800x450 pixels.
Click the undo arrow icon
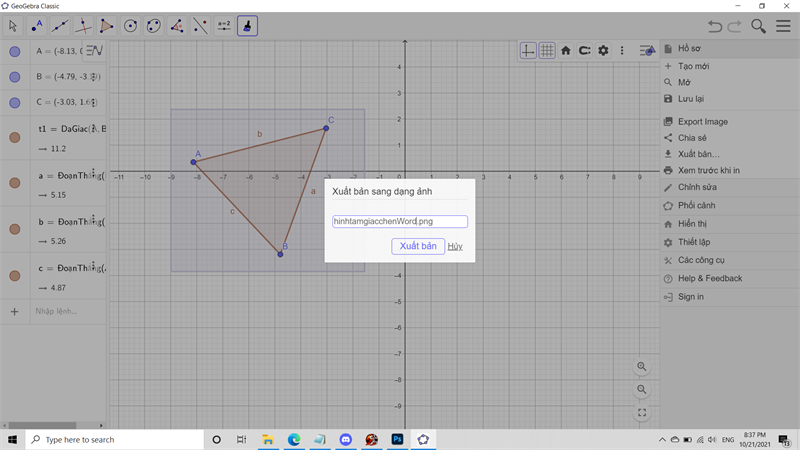714,26
